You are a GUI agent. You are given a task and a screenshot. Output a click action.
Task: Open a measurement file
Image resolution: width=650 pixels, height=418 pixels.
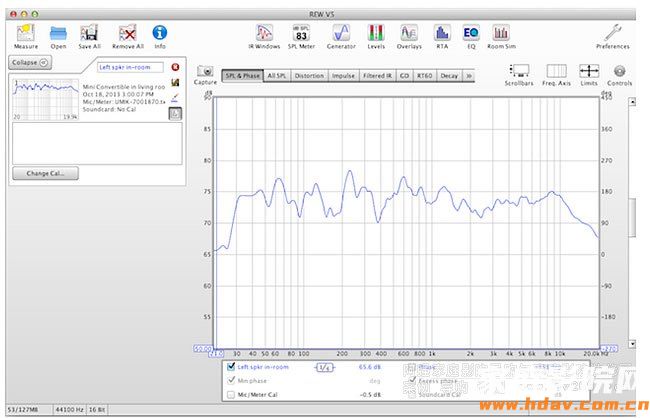click(58, 36)
